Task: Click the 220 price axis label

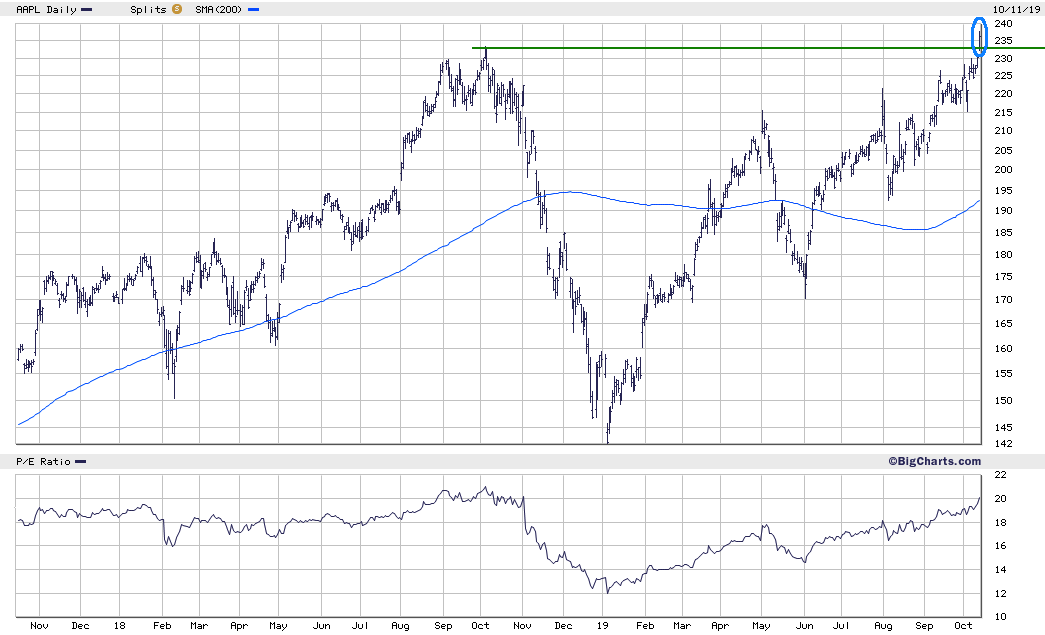Action: pyautogui.click(x=1003, y=94)
